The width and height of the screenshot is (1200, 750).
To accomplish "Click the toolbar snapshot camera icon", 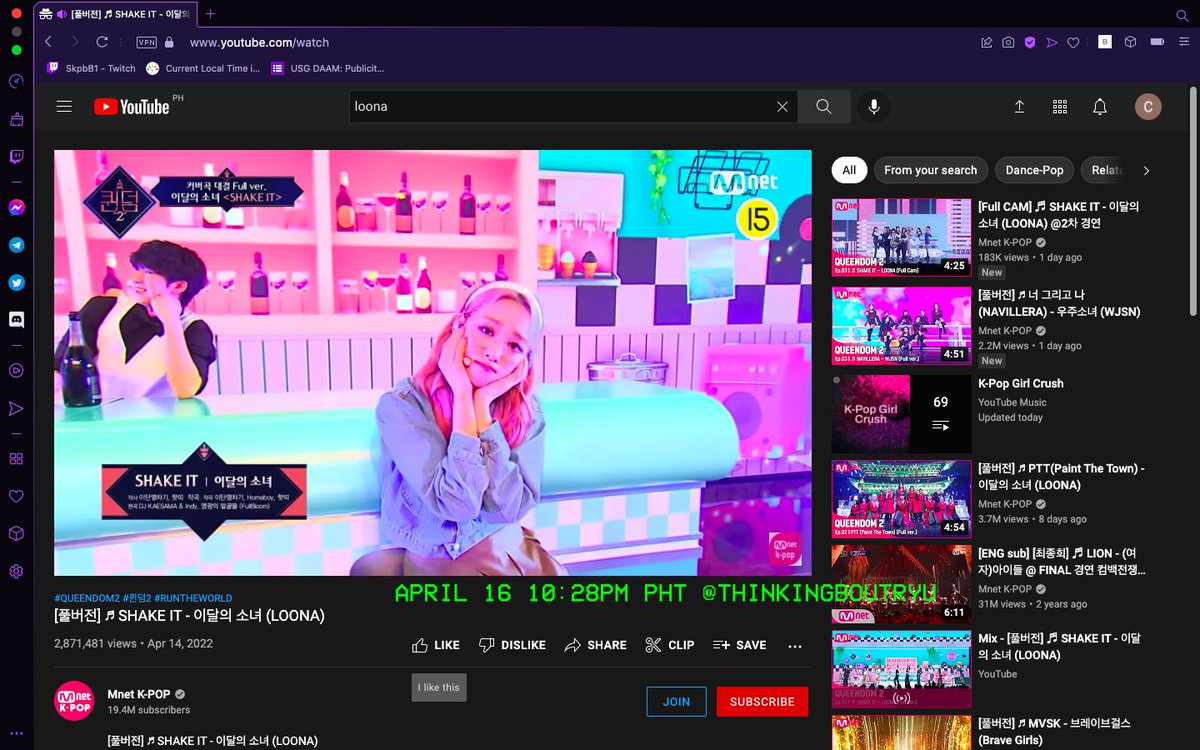I will click(x=1008, y=42).
